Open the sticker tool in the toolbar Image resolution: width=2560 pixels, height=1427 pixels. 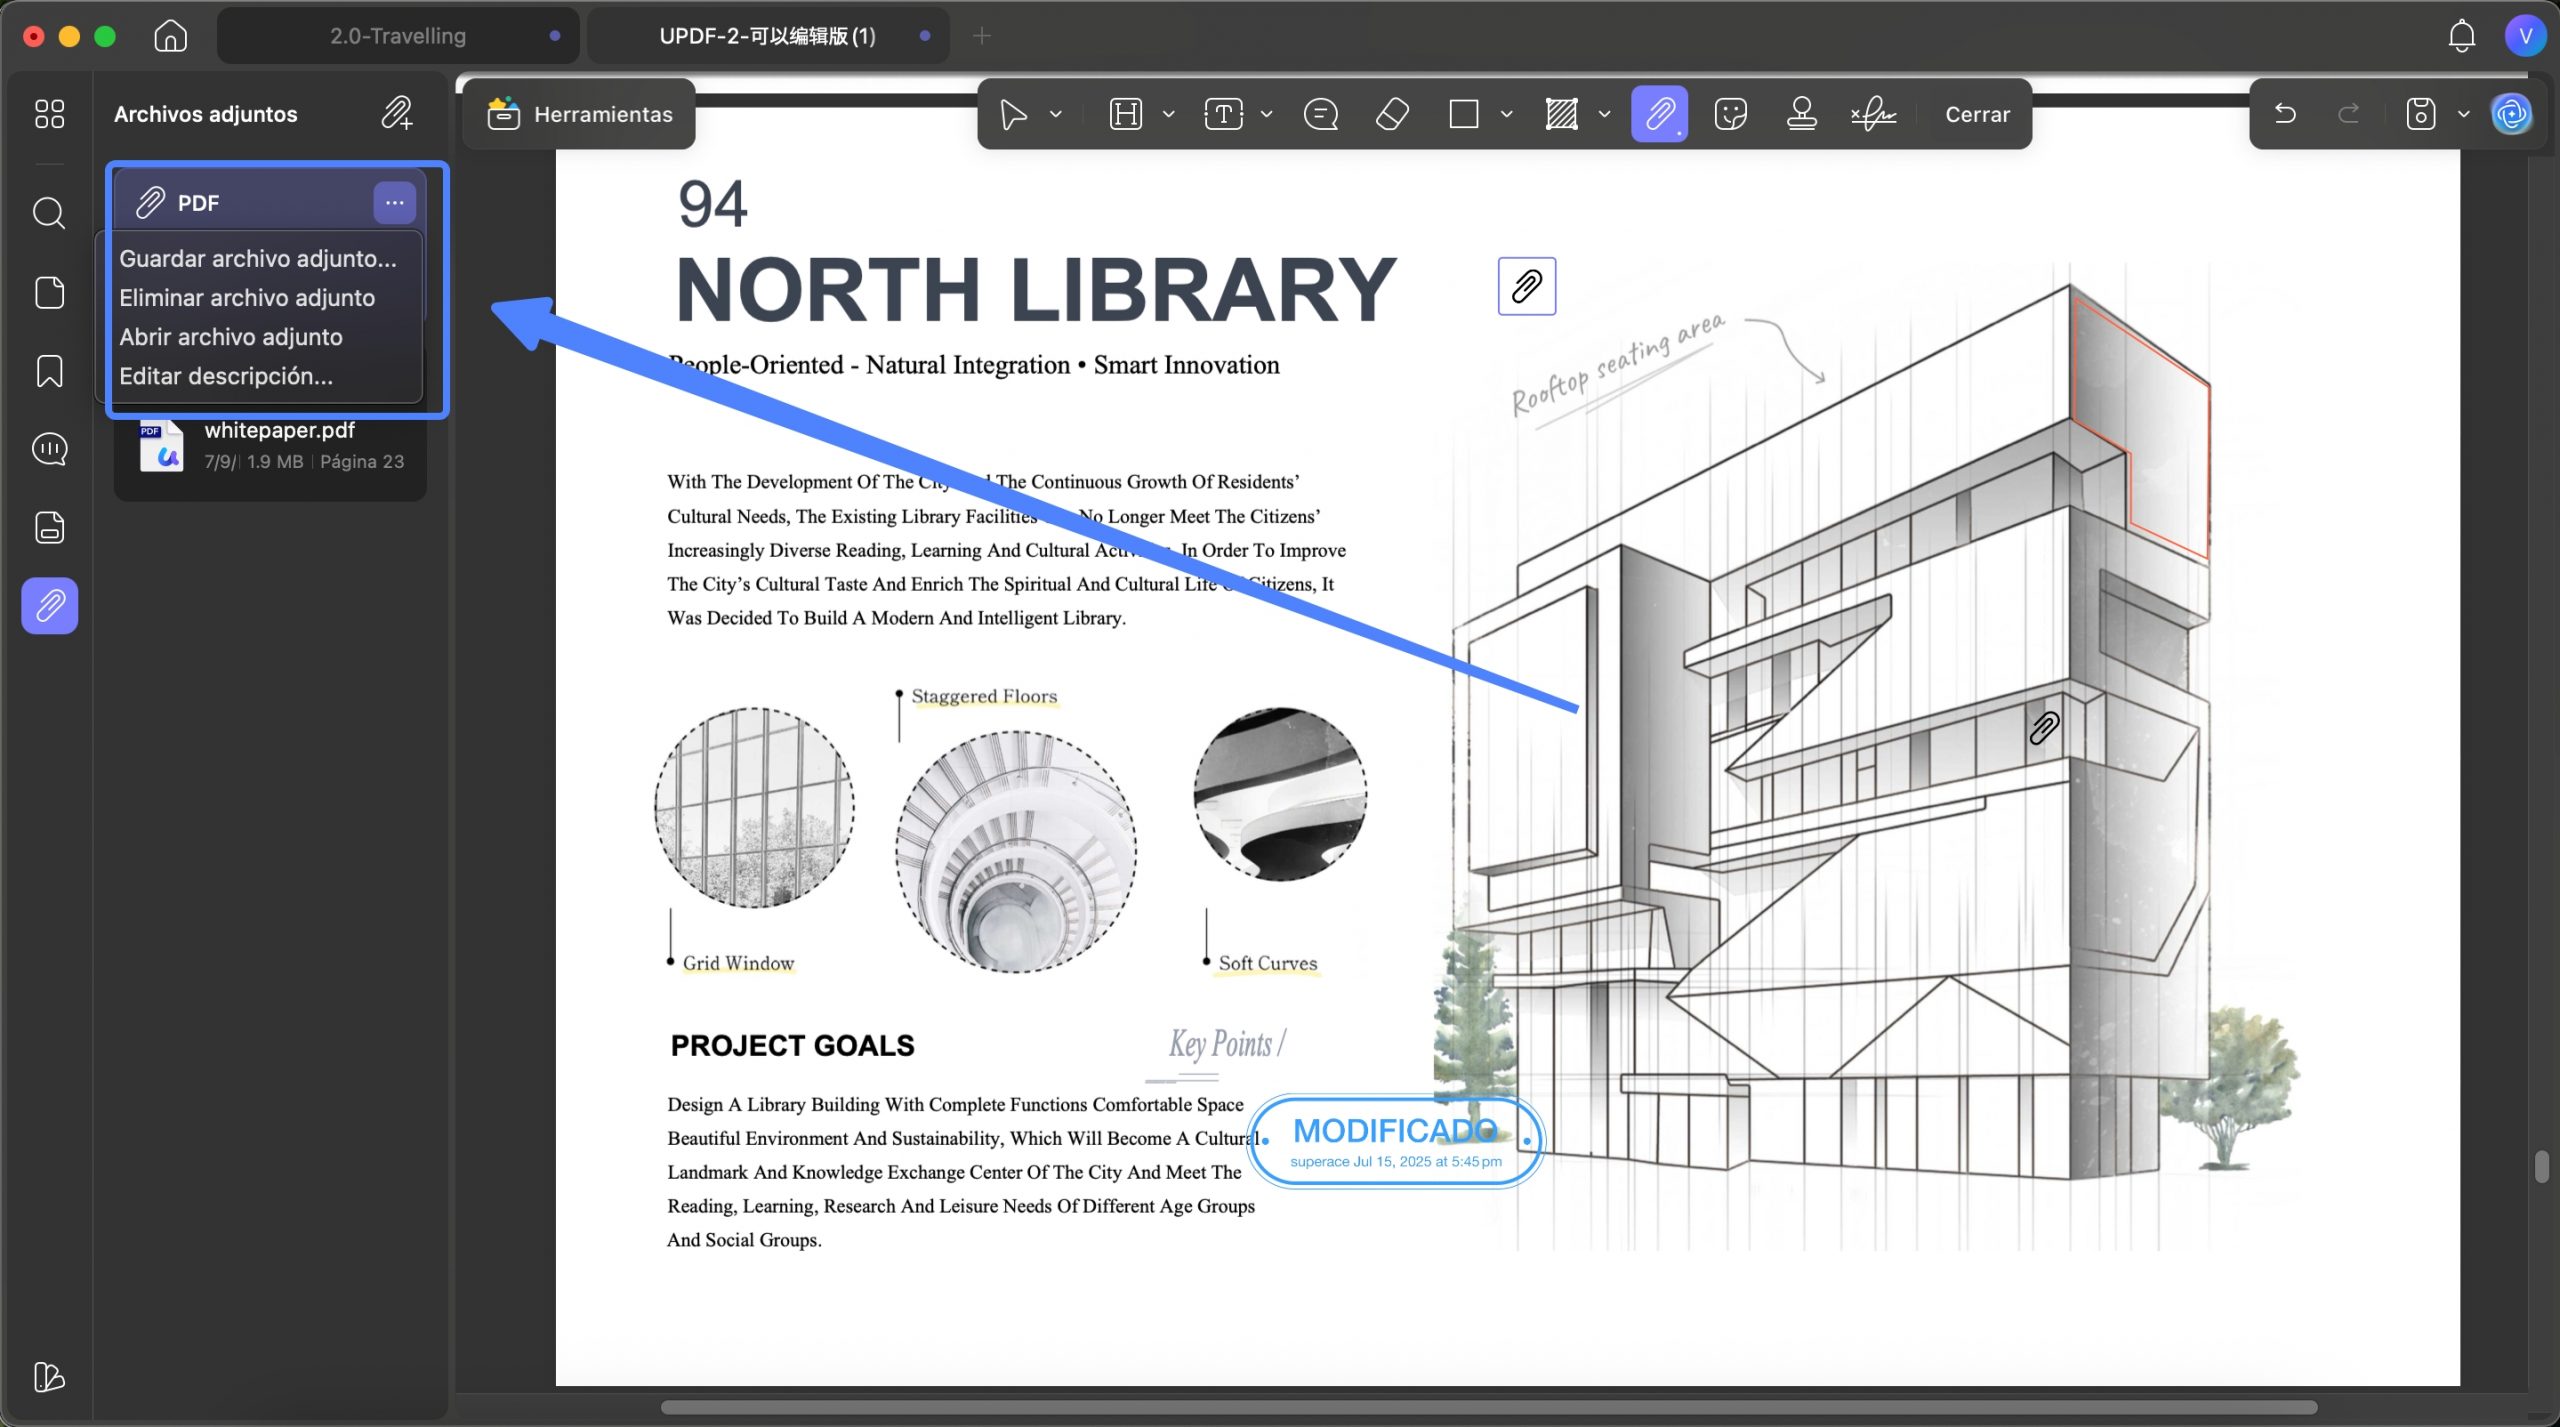[1731, 114]
